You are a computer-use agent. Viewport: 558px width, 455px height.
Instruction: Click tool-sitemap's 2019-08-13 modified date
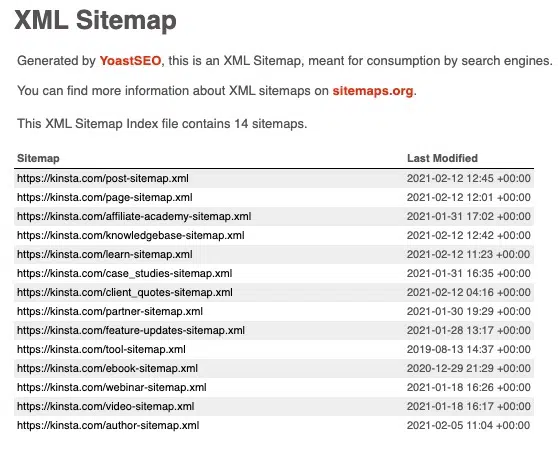tap(469, 349)
